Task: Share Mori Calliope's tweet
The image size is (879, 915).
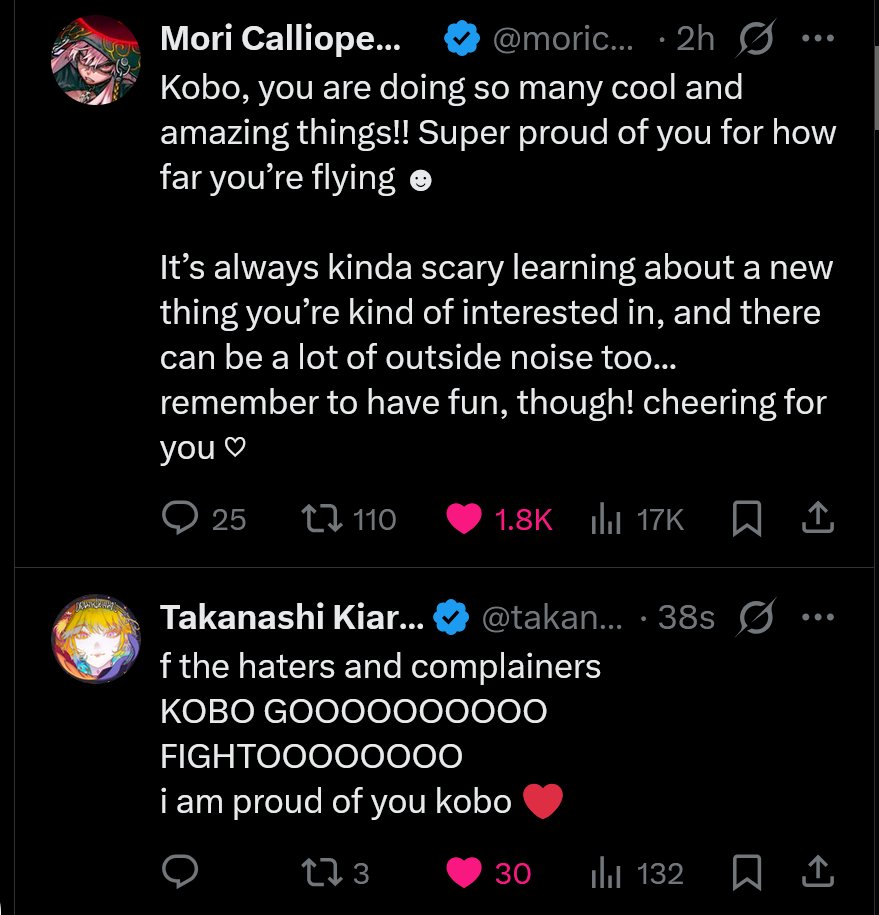Action: tap(817, 518)
